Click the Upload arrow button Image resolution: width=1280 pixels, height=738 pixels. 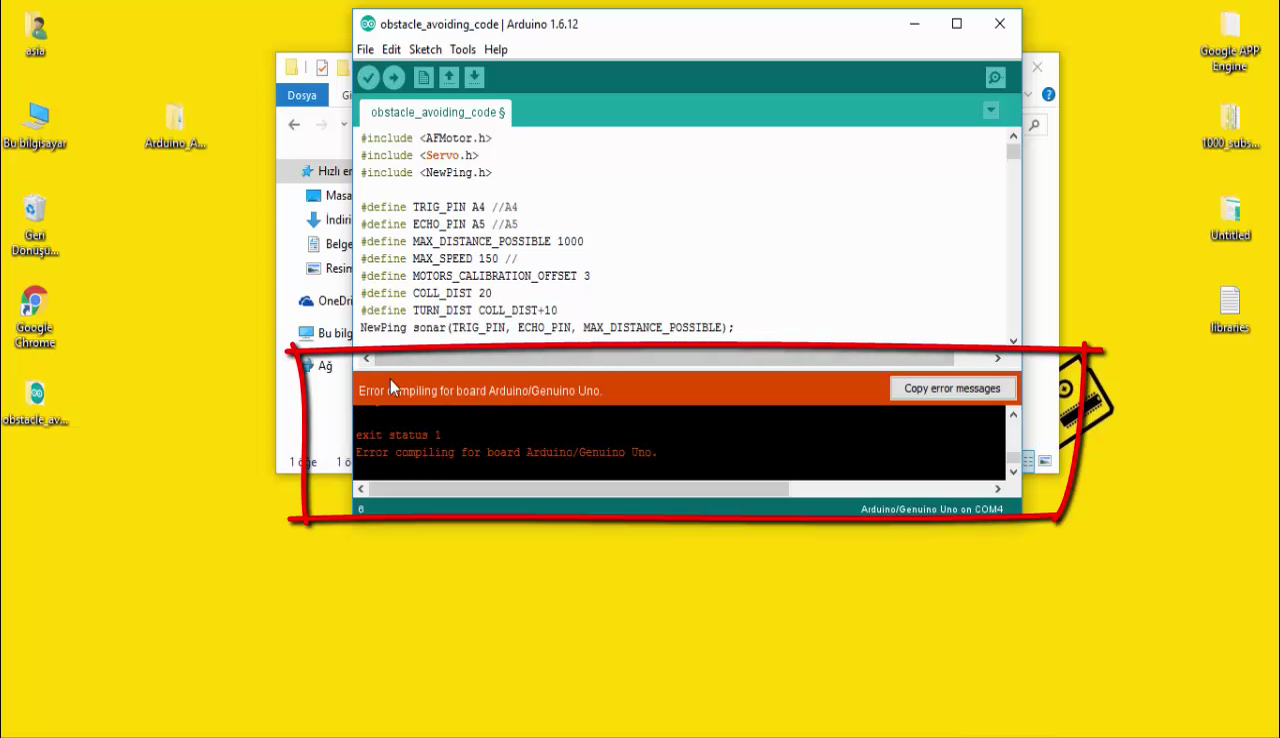coord(394,78)
